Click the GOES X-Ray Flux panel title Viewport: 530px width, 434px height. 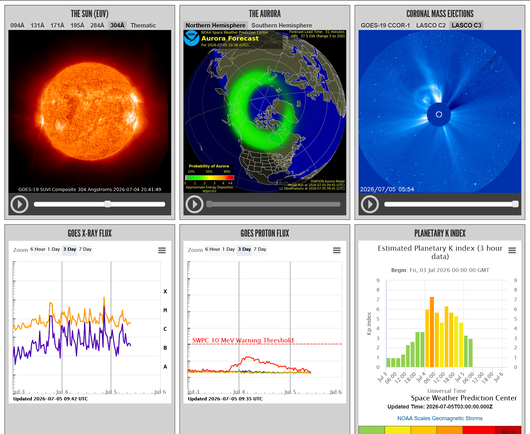pyautogui.click(x=90, y=233)
